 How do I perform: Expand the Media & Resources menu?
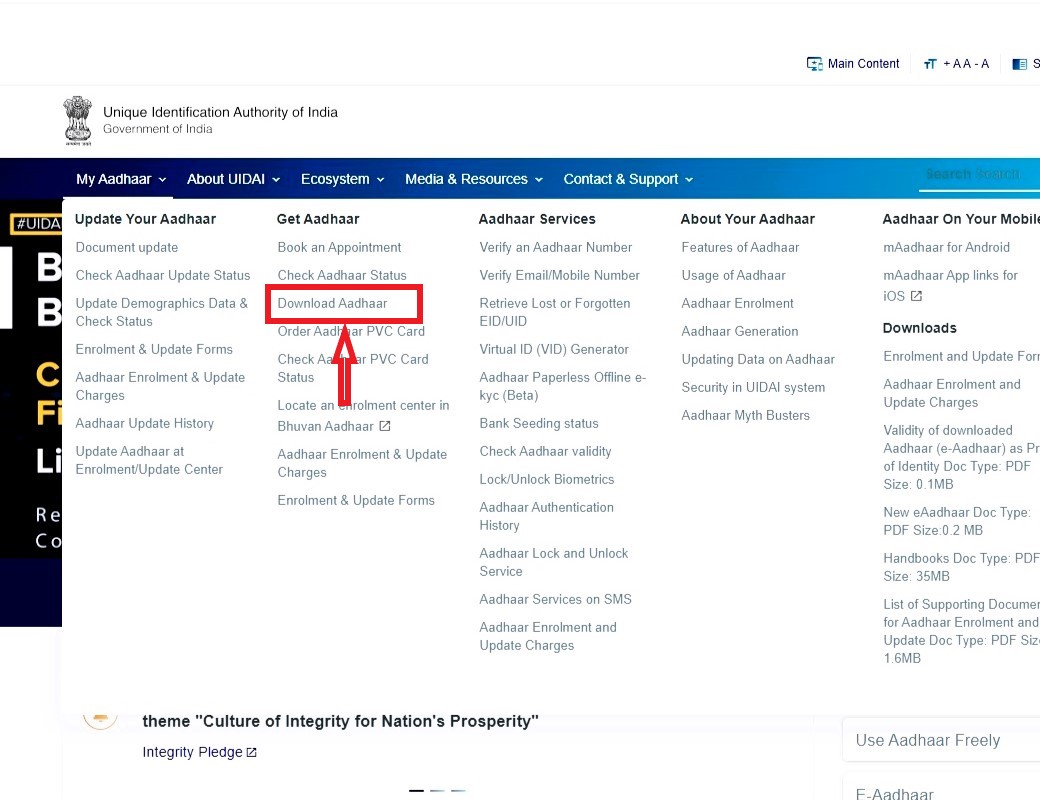[474, 179]
